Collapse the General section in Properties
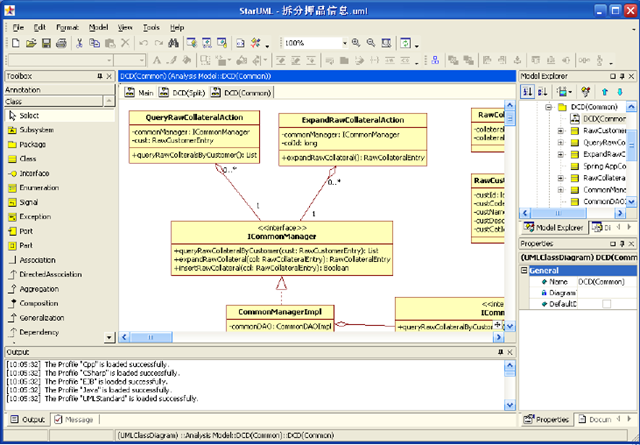Screen dimensions: 640x445 pos(524,270)
